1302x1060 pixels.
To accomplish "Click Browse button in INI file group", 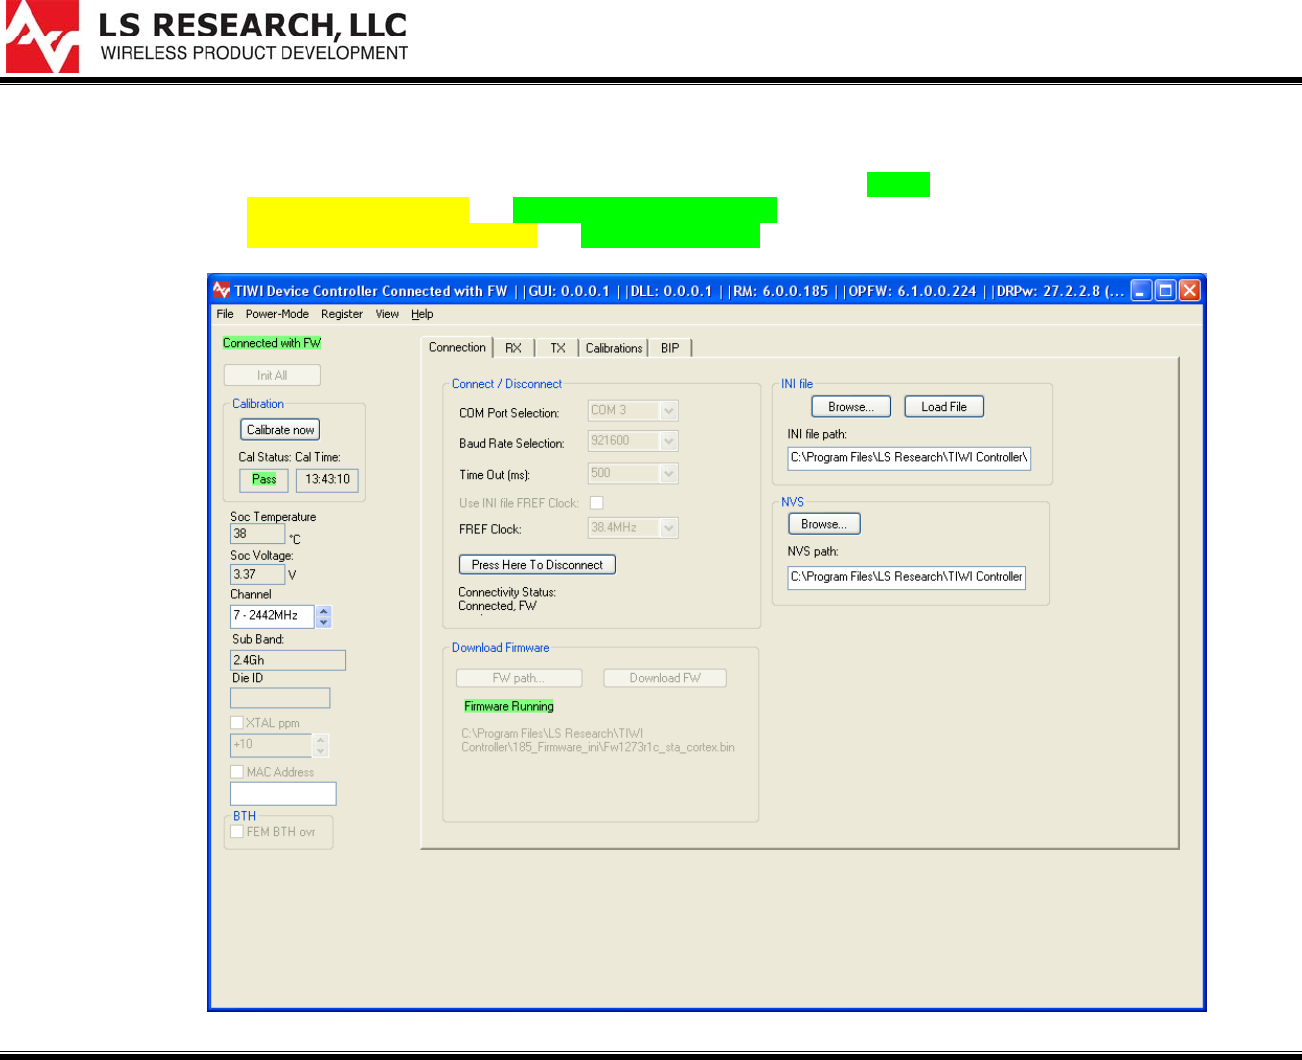I will 851,407.
